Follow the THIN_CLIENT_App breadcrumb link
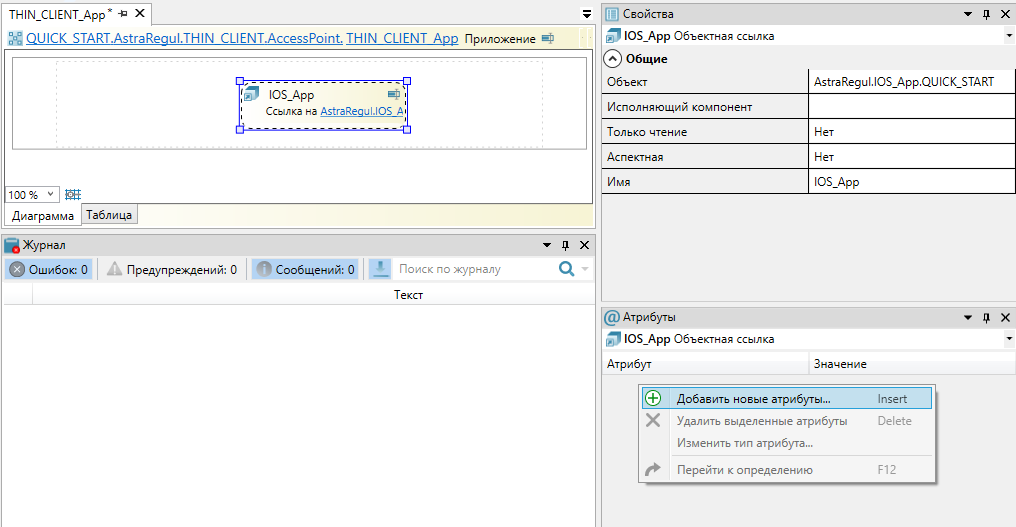The image size is (1016, 527). pos(402,39)
